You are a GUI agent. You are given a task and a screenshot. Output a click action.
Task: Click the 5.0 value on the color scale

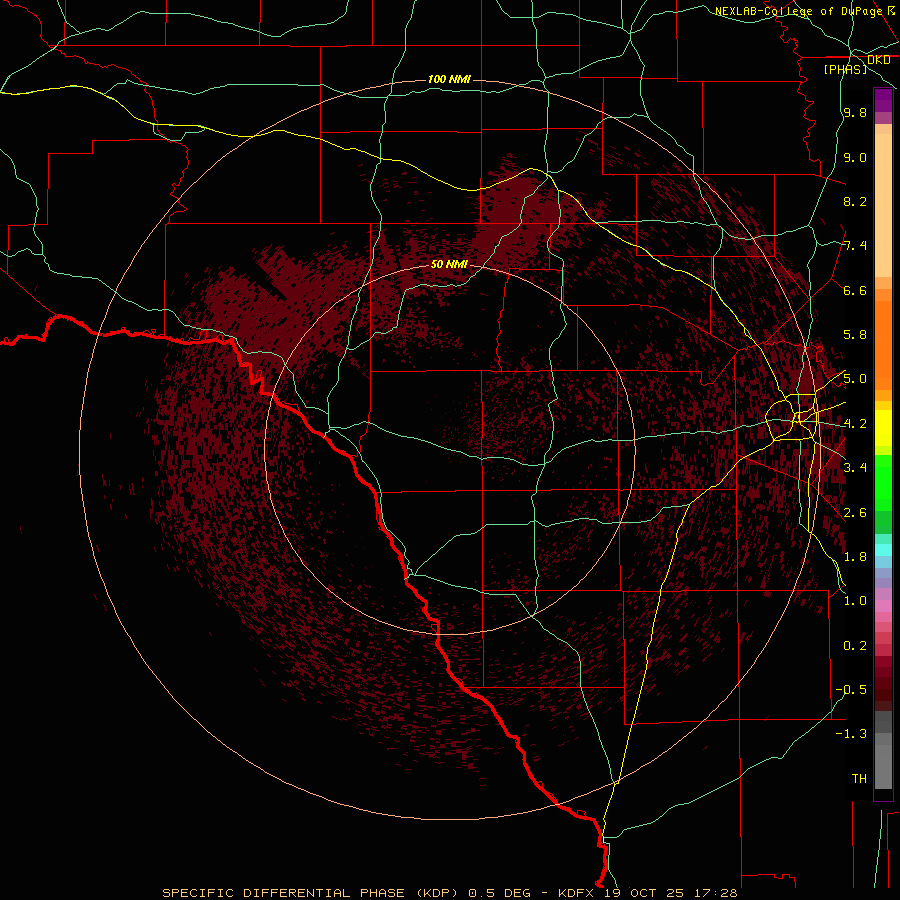(x=855, y=379)
